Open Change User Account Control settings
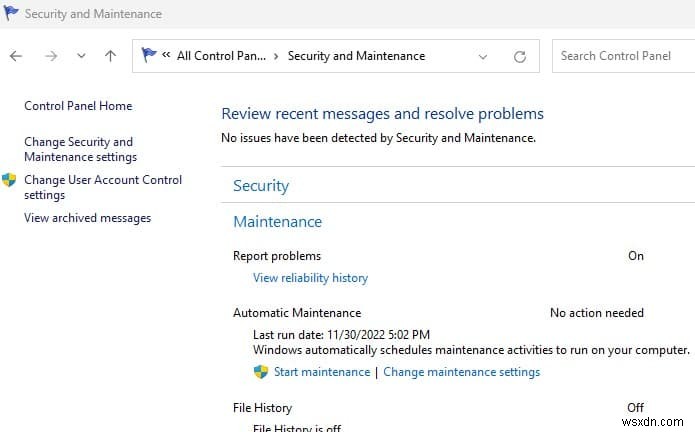695x432 pixels. click(x=103, y=187)
